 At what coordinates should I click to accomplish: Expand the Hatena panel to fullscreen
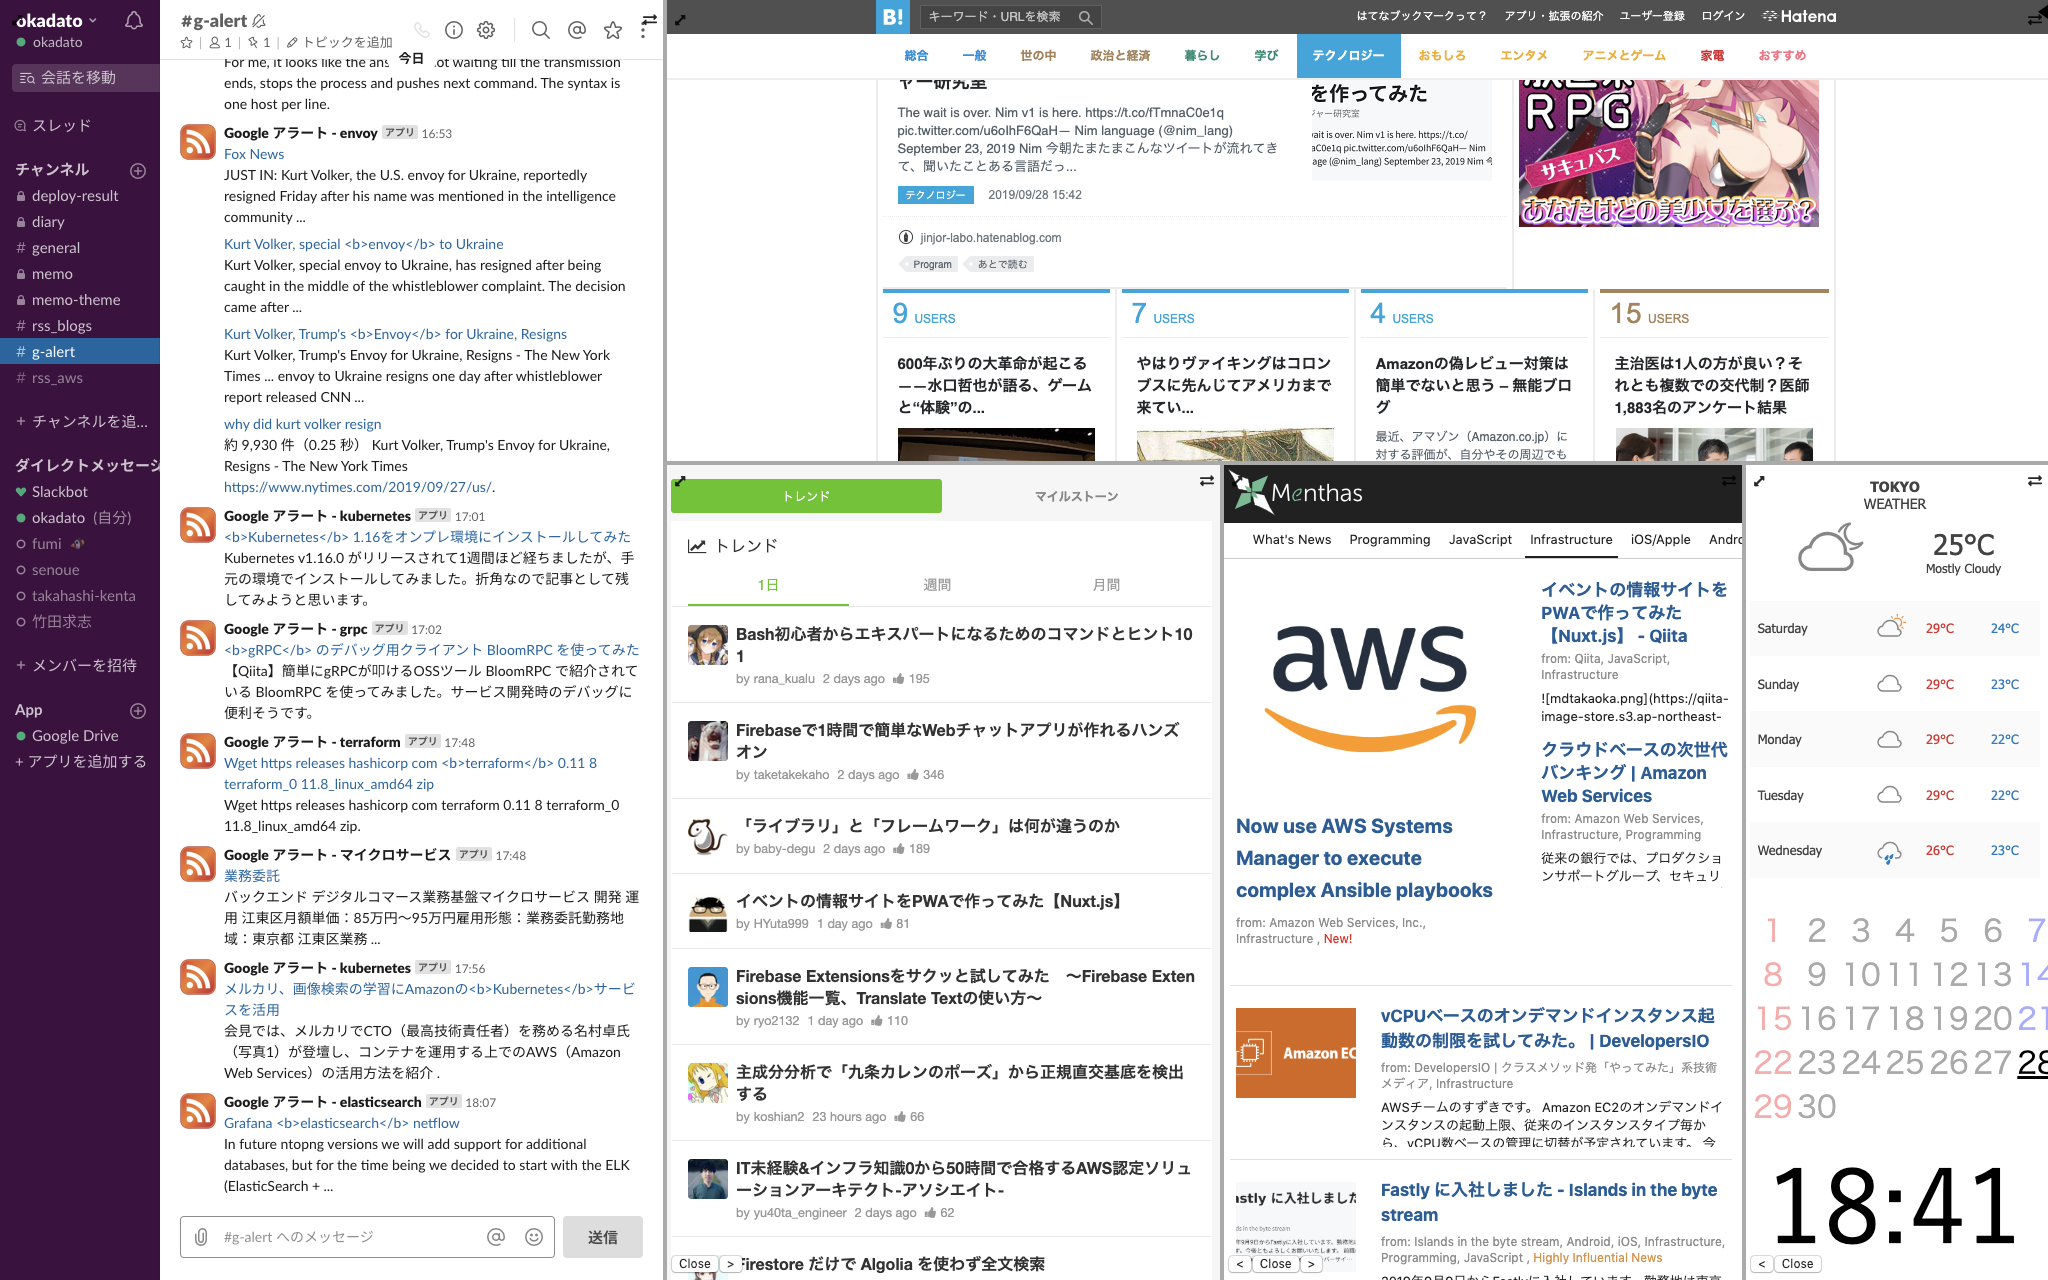click(682, 18)
